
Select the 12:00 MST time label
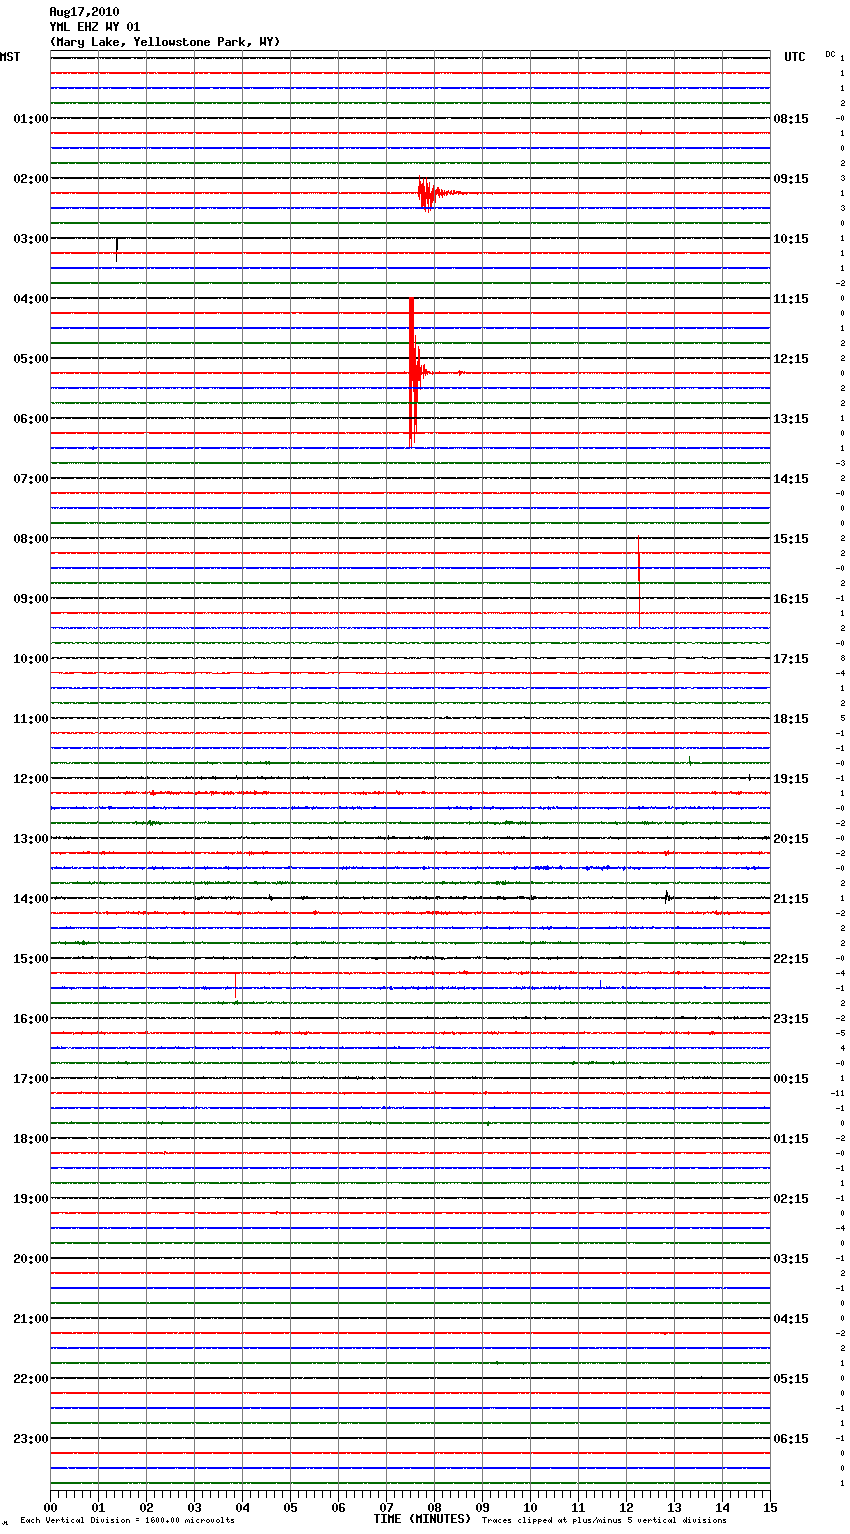point(30,779)
